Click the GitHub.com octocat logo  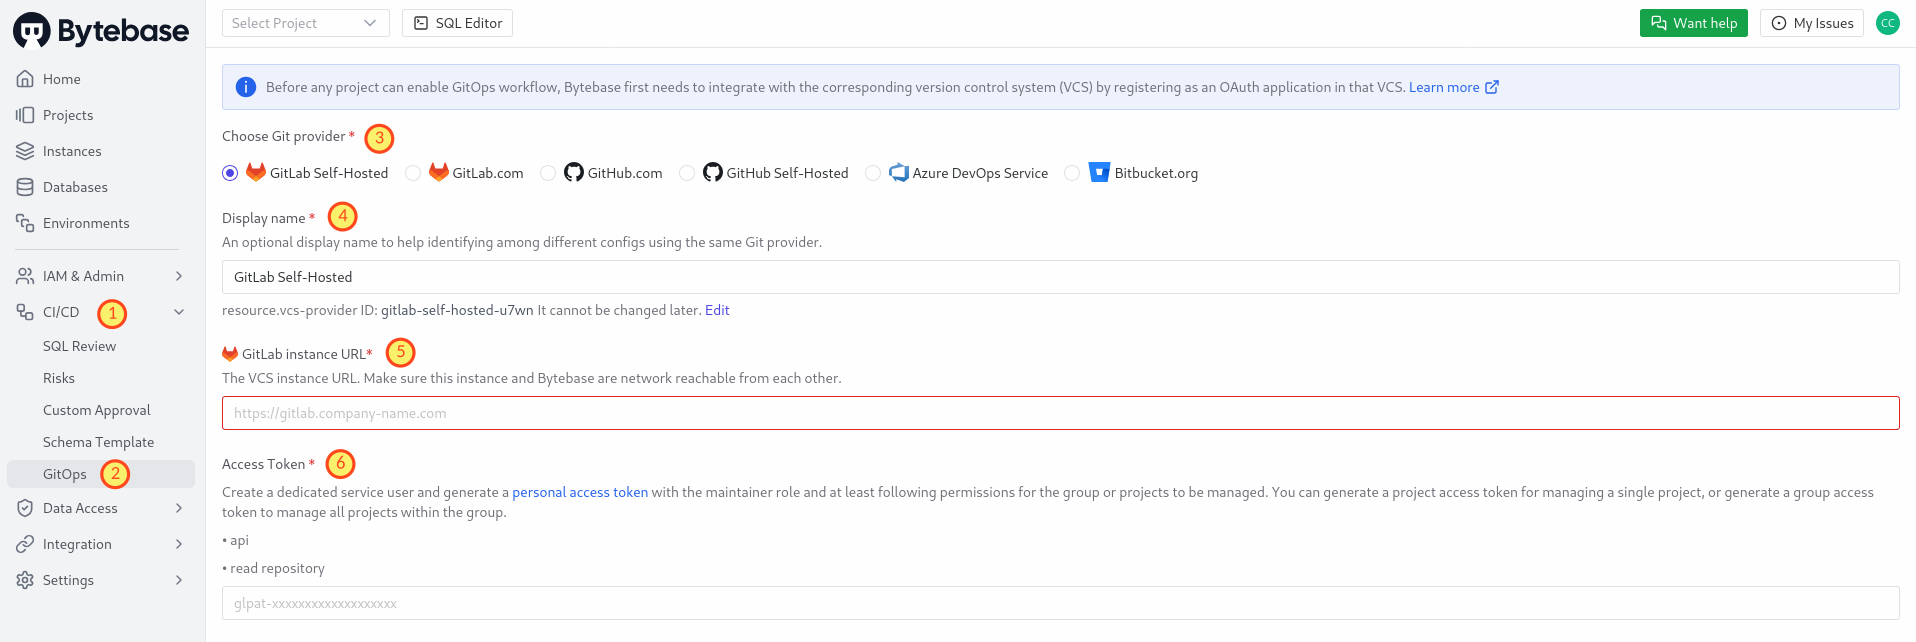(x=574, y=172)
